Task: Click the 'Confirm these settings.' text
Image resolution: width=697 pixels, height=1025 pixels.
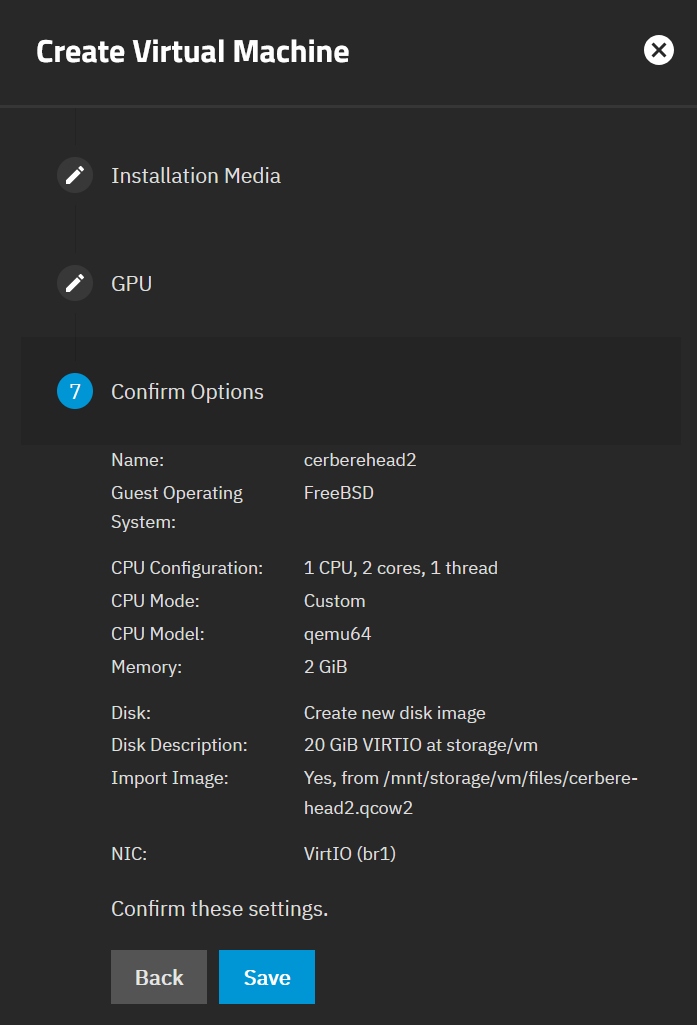Action: pos(219,910)
